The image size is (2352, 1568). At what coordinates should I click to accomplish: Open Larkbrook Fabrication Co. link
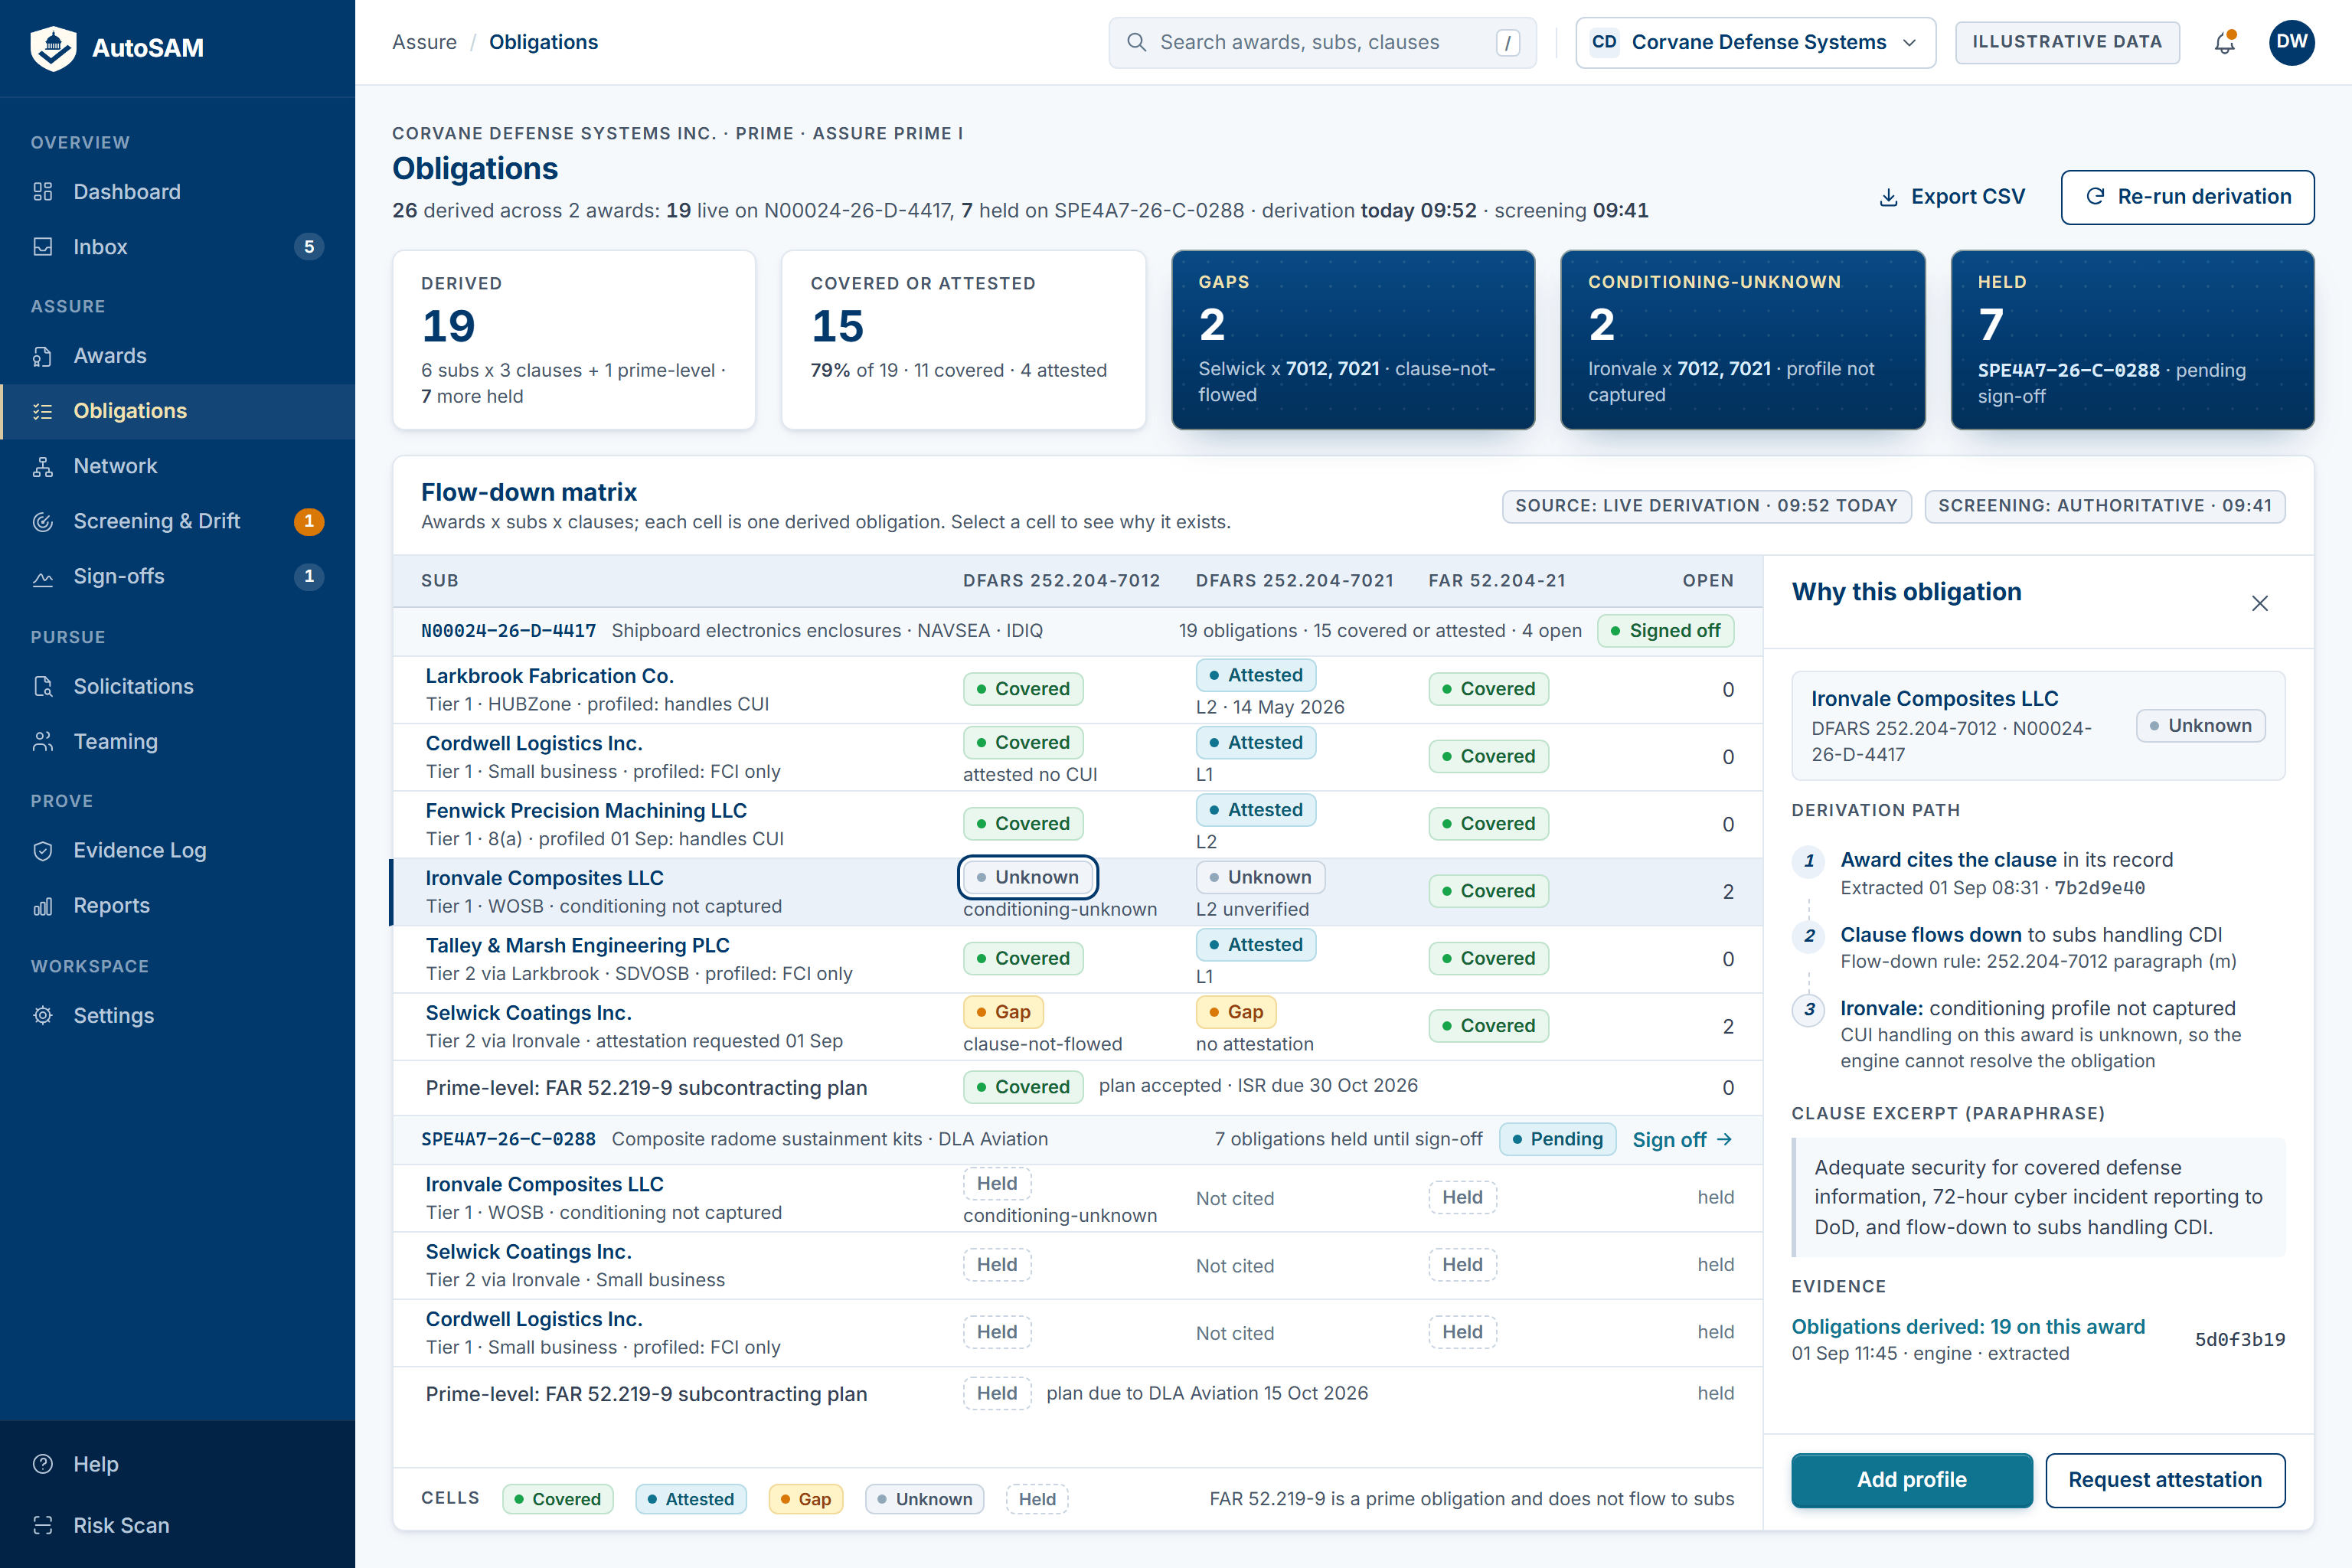point(549,676)
